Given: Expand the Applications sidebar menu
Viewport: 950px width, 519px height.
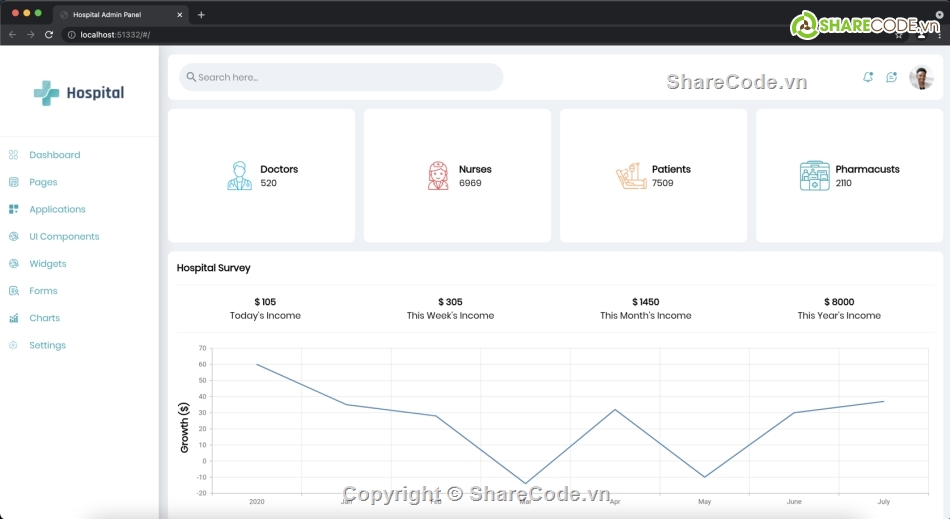Looking at the screenshot, I should pos(57,209).
